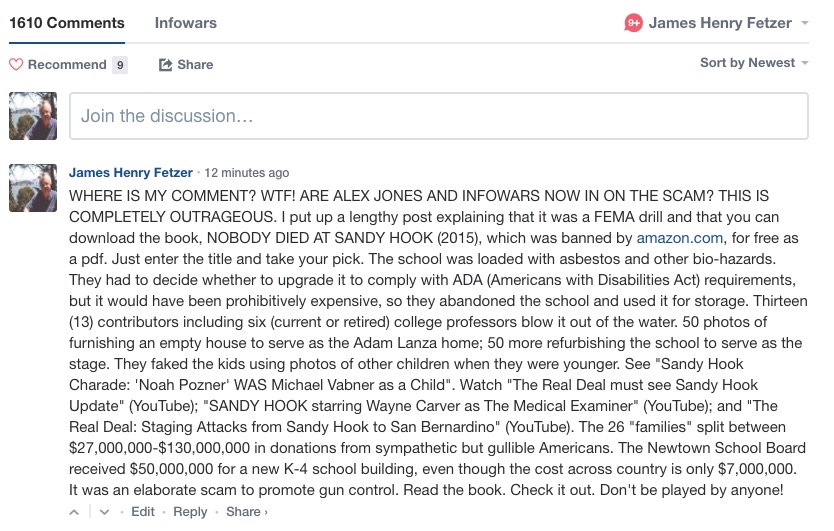Screen dimensions: 834x531
Task: Click avatar next to discussion box
Action: point(33,116)
